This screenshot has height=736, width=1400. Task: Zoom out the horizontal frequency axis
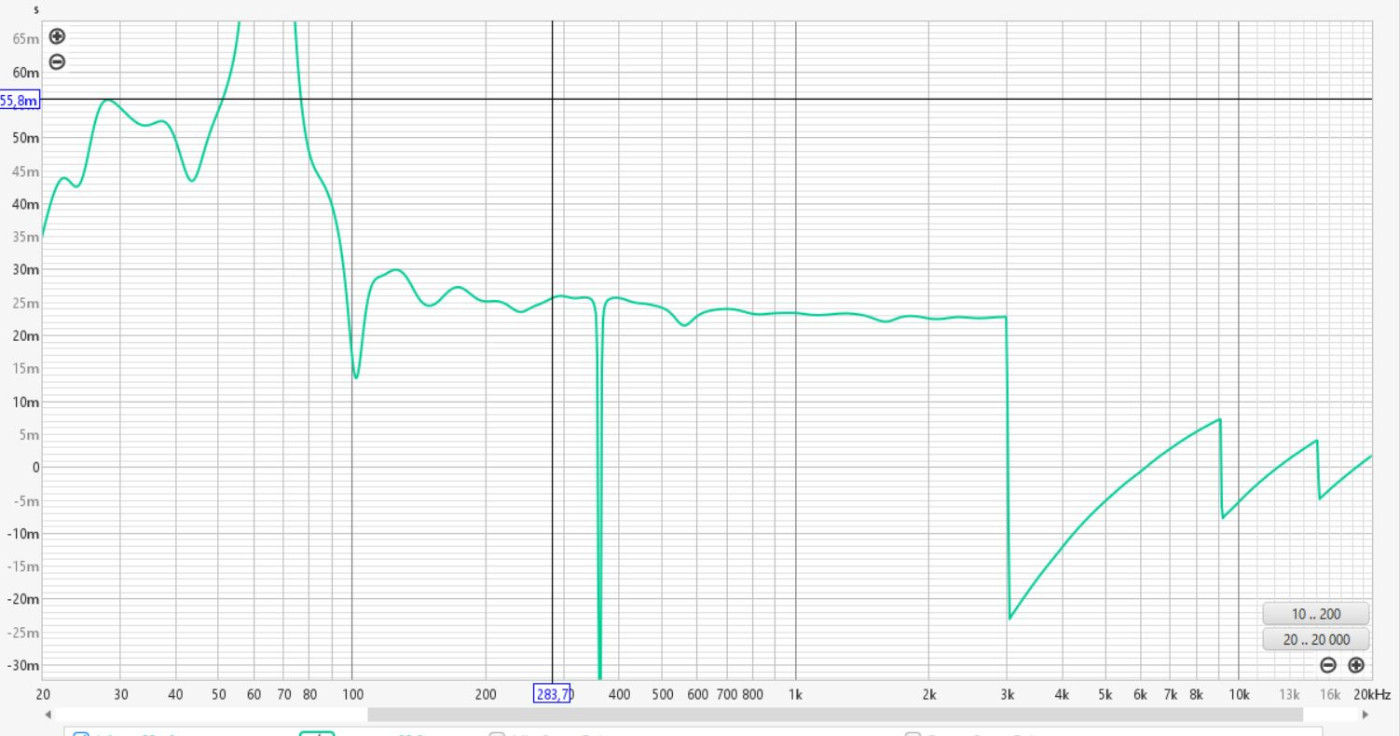(1328, 665)
